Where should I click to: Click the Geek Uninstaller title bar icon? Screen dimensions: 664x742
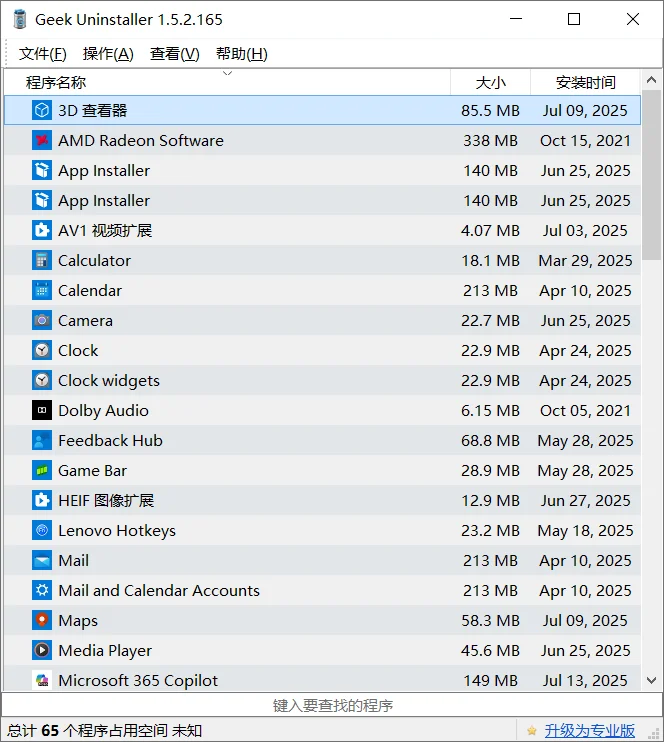tap(20, 19)
